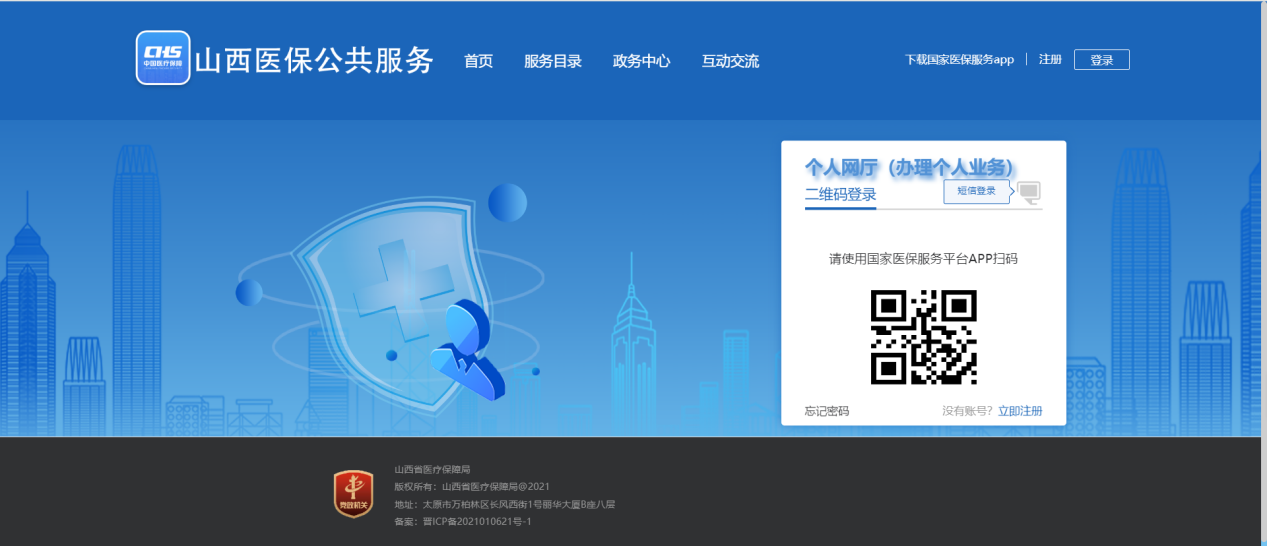This screenshot has height=546, width=1267.
Task: Click the 山西医保公共服务 site title
Action: point(314,60)
